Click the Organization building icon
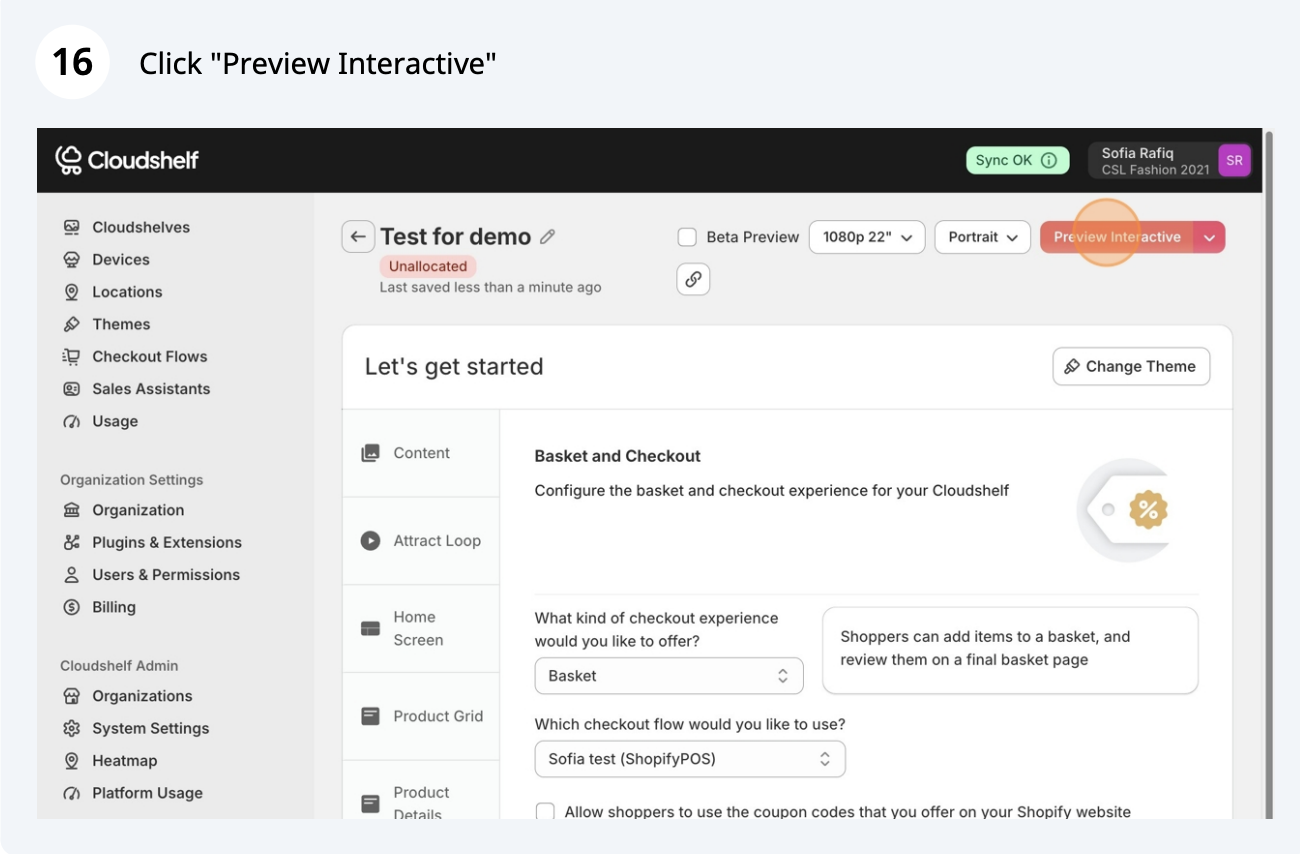The width and height of the screenshot is (1300, 854). [x=71, y=510]
